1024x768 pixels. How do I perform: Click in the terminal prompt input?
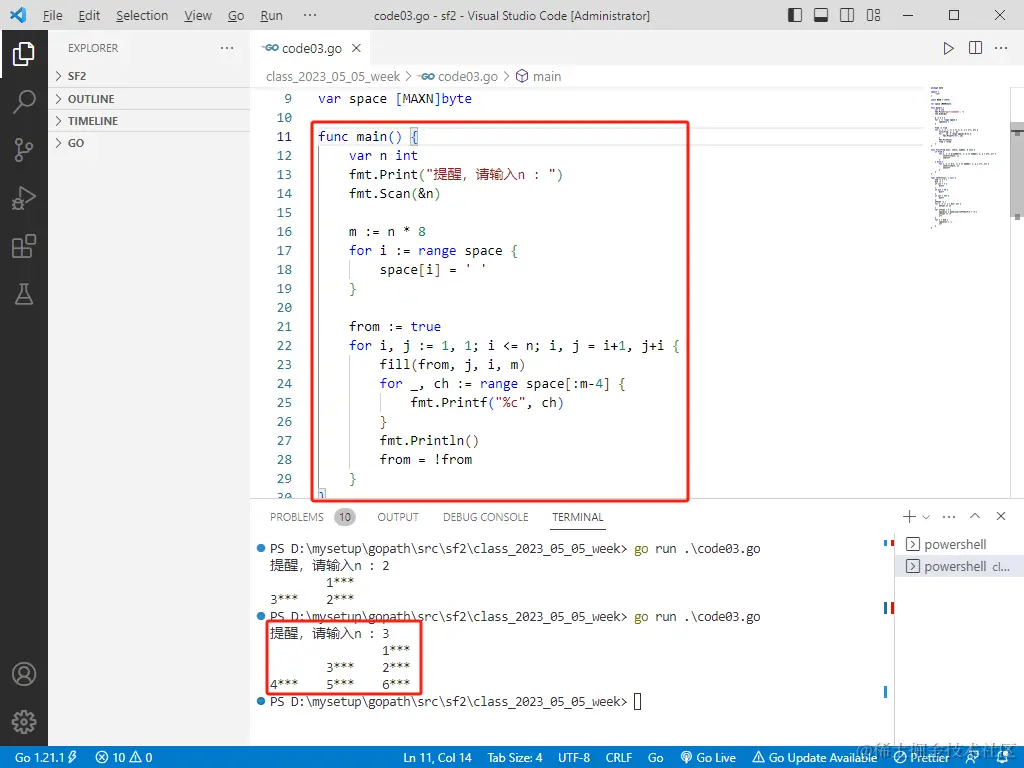coord(638,702)
